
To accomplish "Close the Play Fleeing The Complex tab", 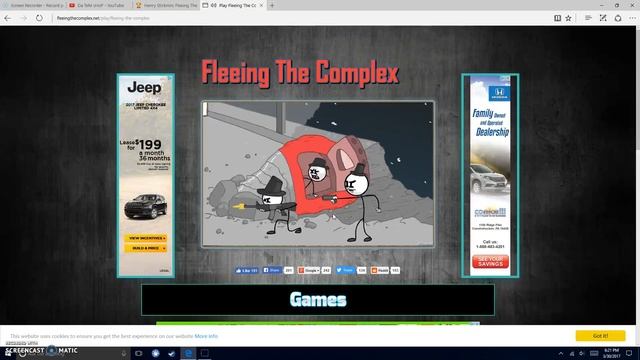I will pyautogui.click(x=261, y=5).
